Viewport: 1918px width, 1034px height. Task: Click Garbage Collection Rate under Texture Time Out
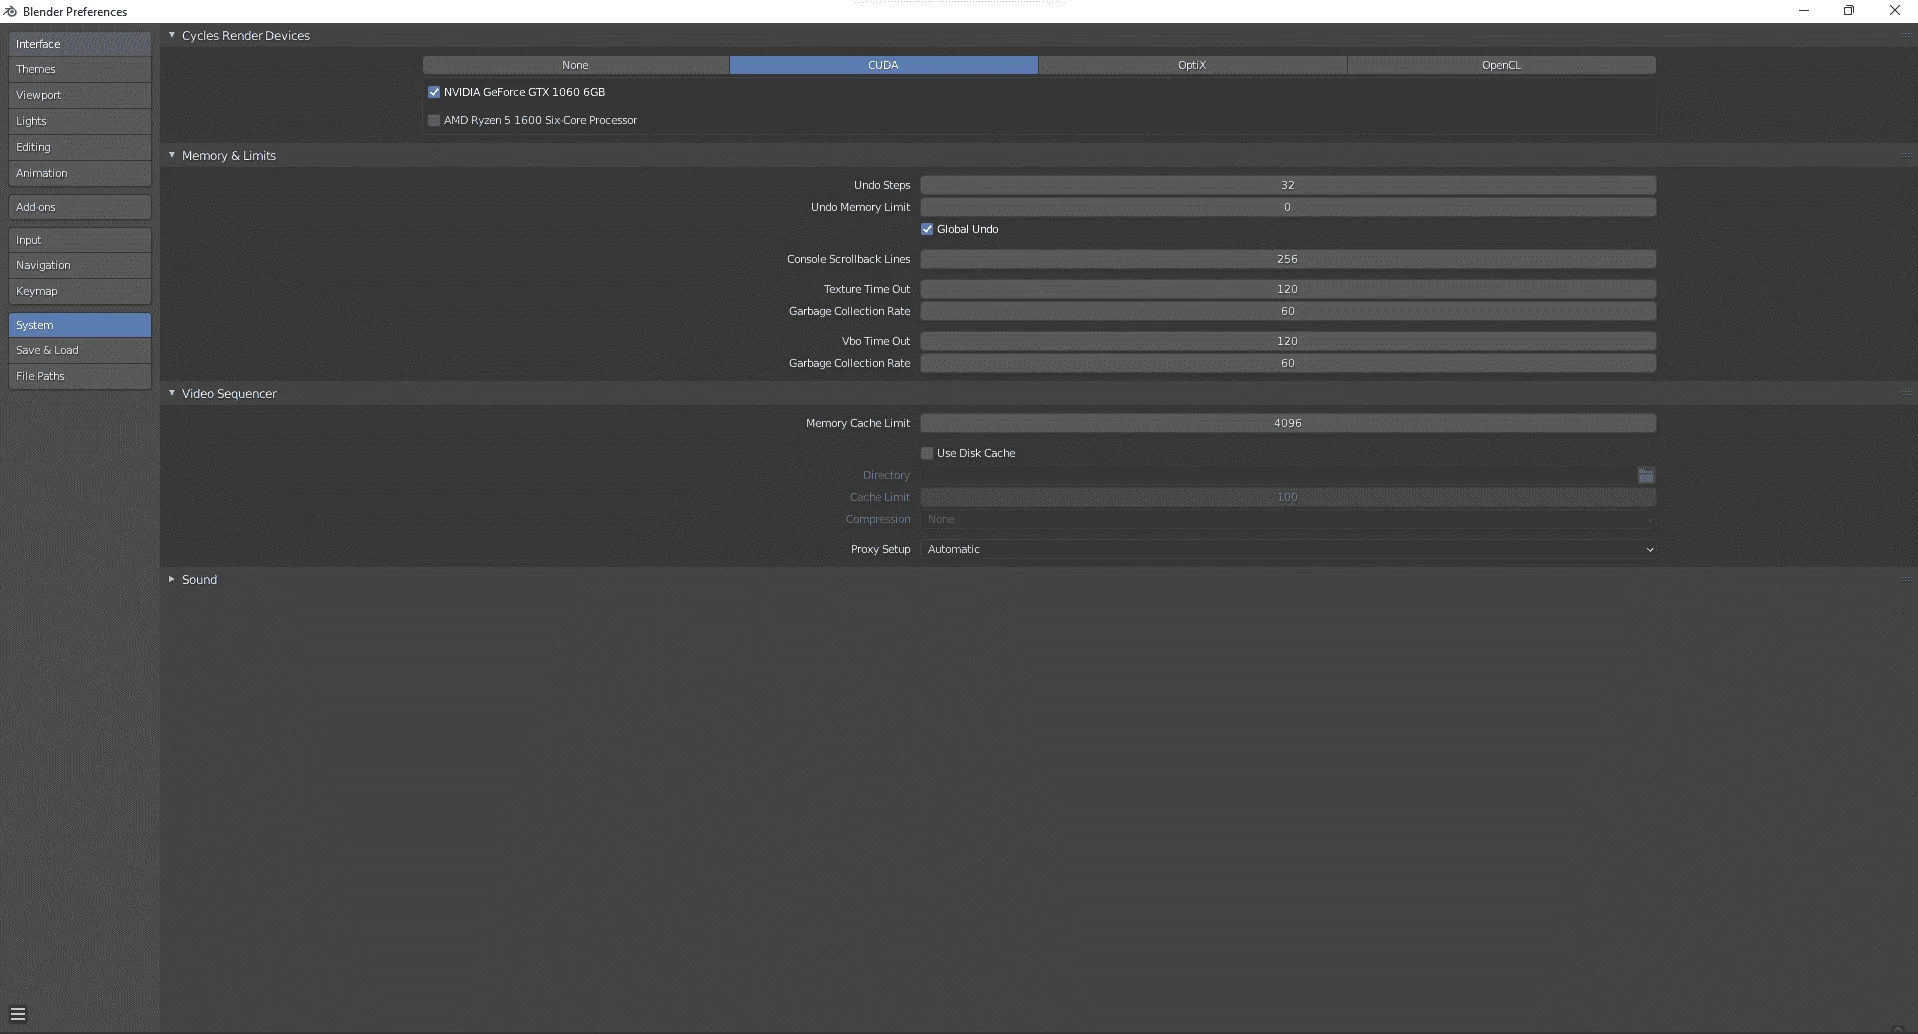pos(1288,311)
